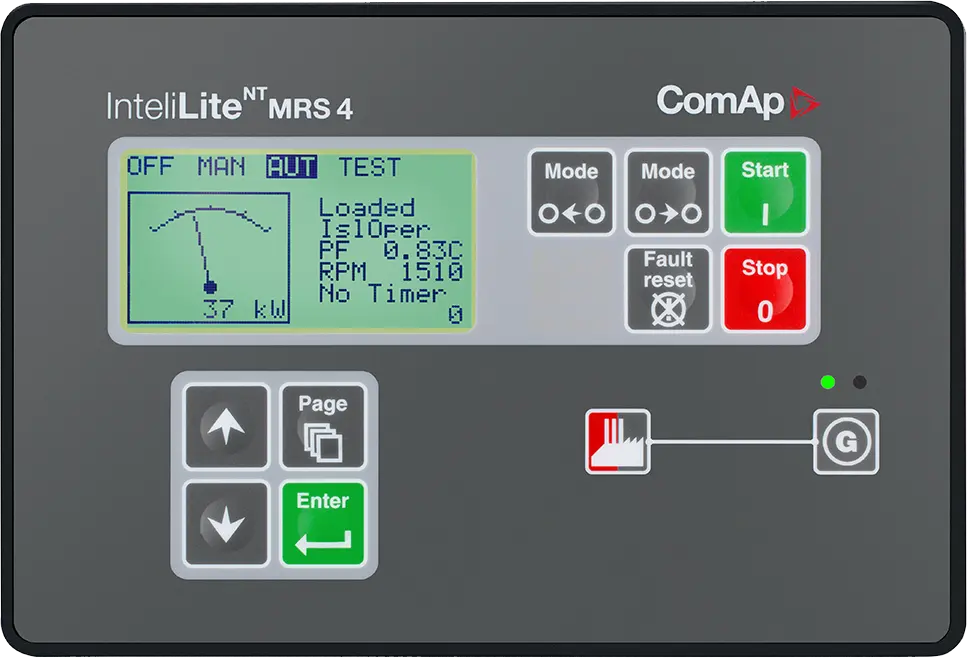Click the power gauge needle on display
This screenshot has width=967, height=658.
coord(203,252)
